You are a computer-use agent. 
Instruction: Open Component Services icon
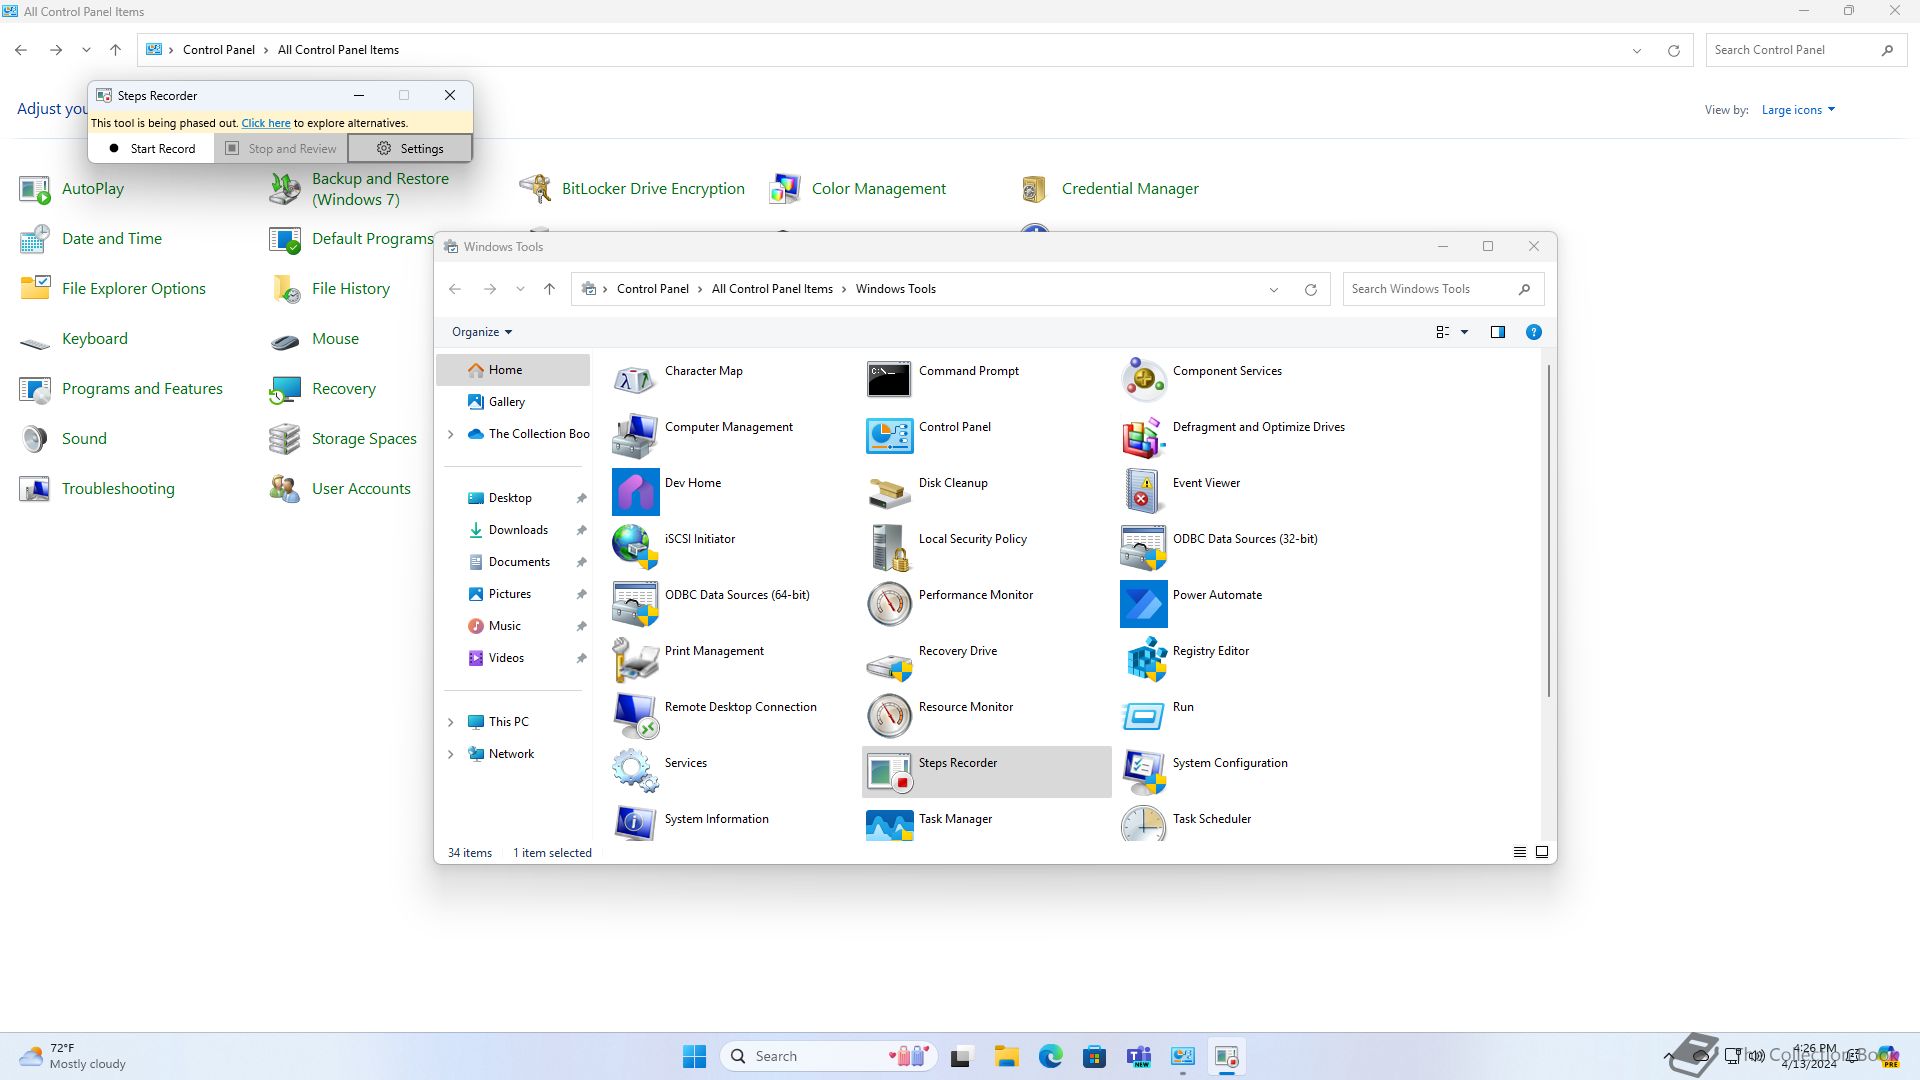pyautogui.click(x=1143, y=380)
